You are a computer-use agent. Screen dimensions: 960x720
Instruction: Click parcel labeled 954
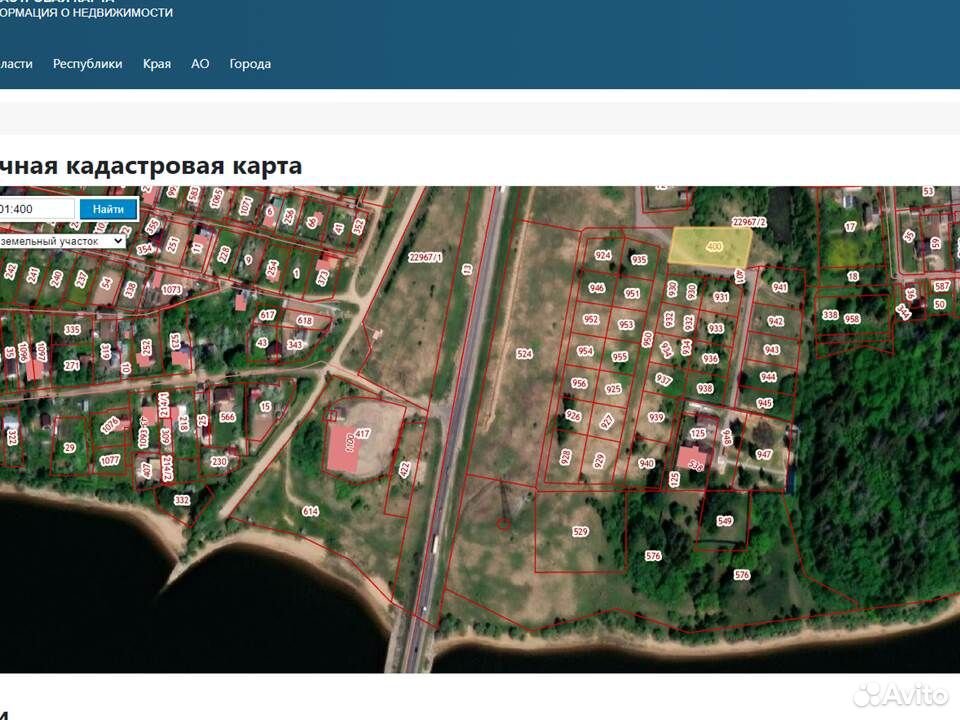[x=585, y=351]
